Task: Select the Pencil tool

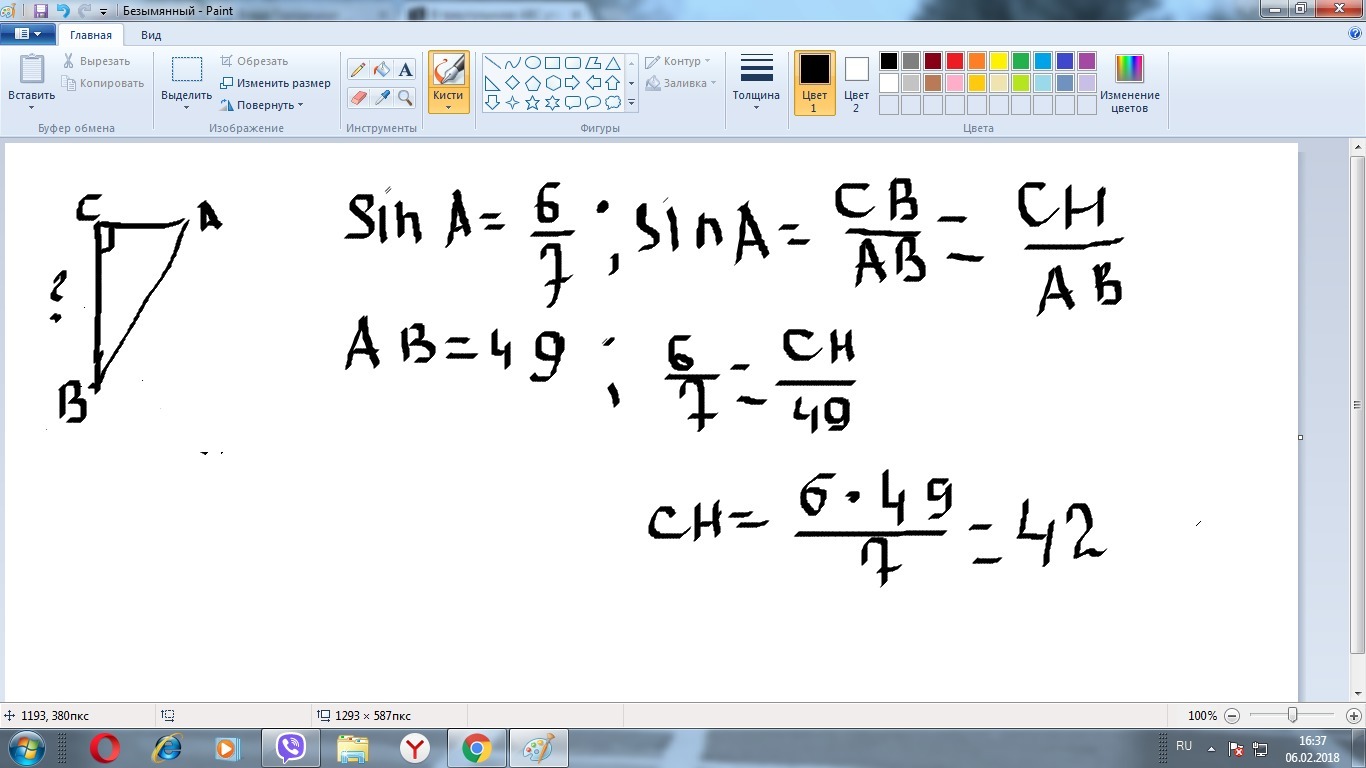Action: 357,69
